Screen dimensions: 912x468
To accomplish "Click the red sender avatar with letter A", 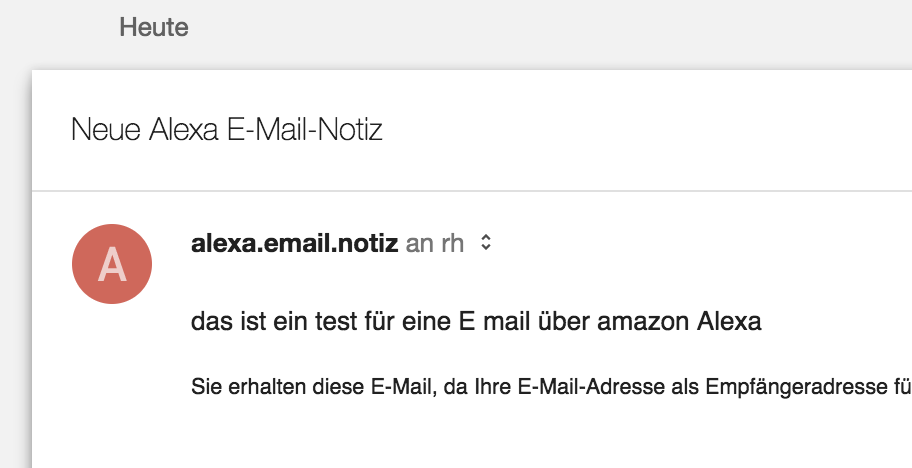I will [112, 264].
